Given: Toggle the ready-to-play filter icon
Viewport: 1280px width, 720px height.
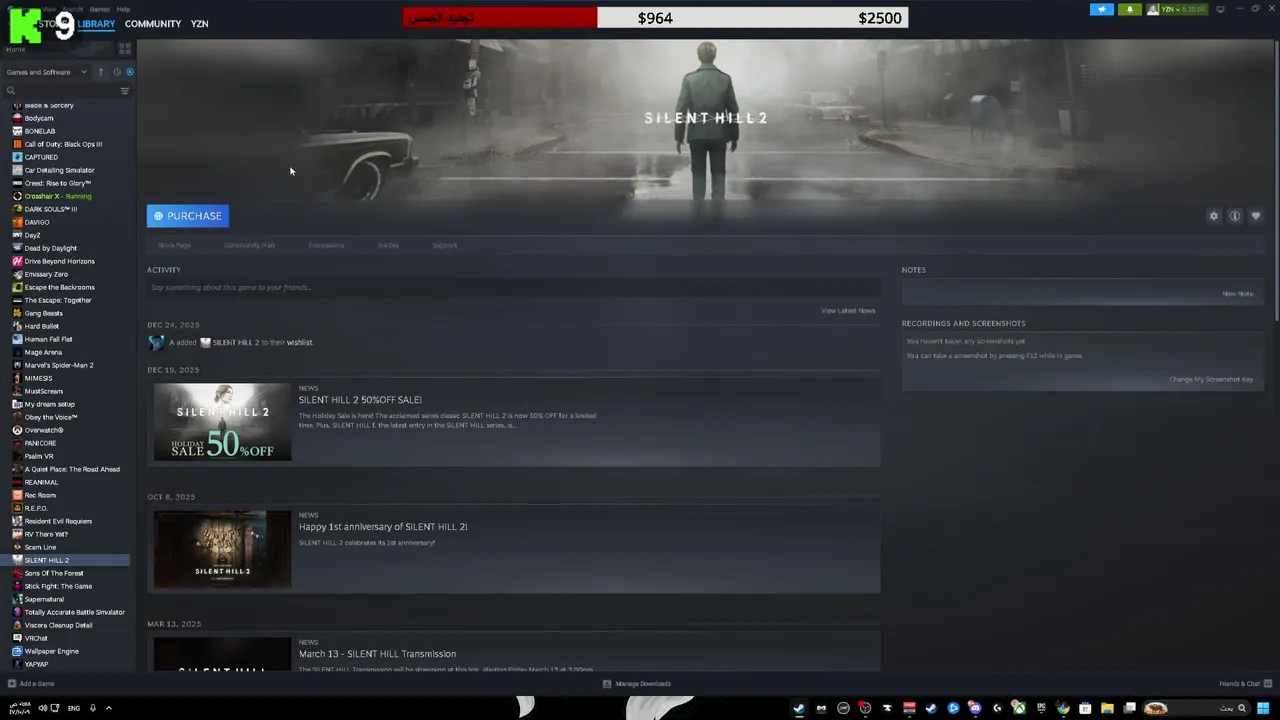Looking at the screenshot, I should pos(129,72).
